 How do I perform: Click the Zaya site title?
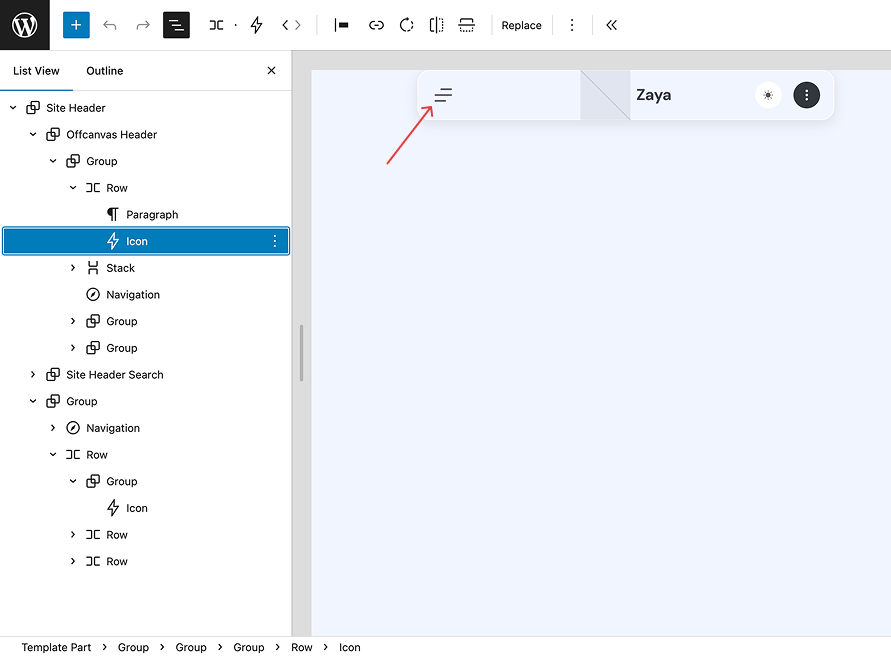(653, 95)
